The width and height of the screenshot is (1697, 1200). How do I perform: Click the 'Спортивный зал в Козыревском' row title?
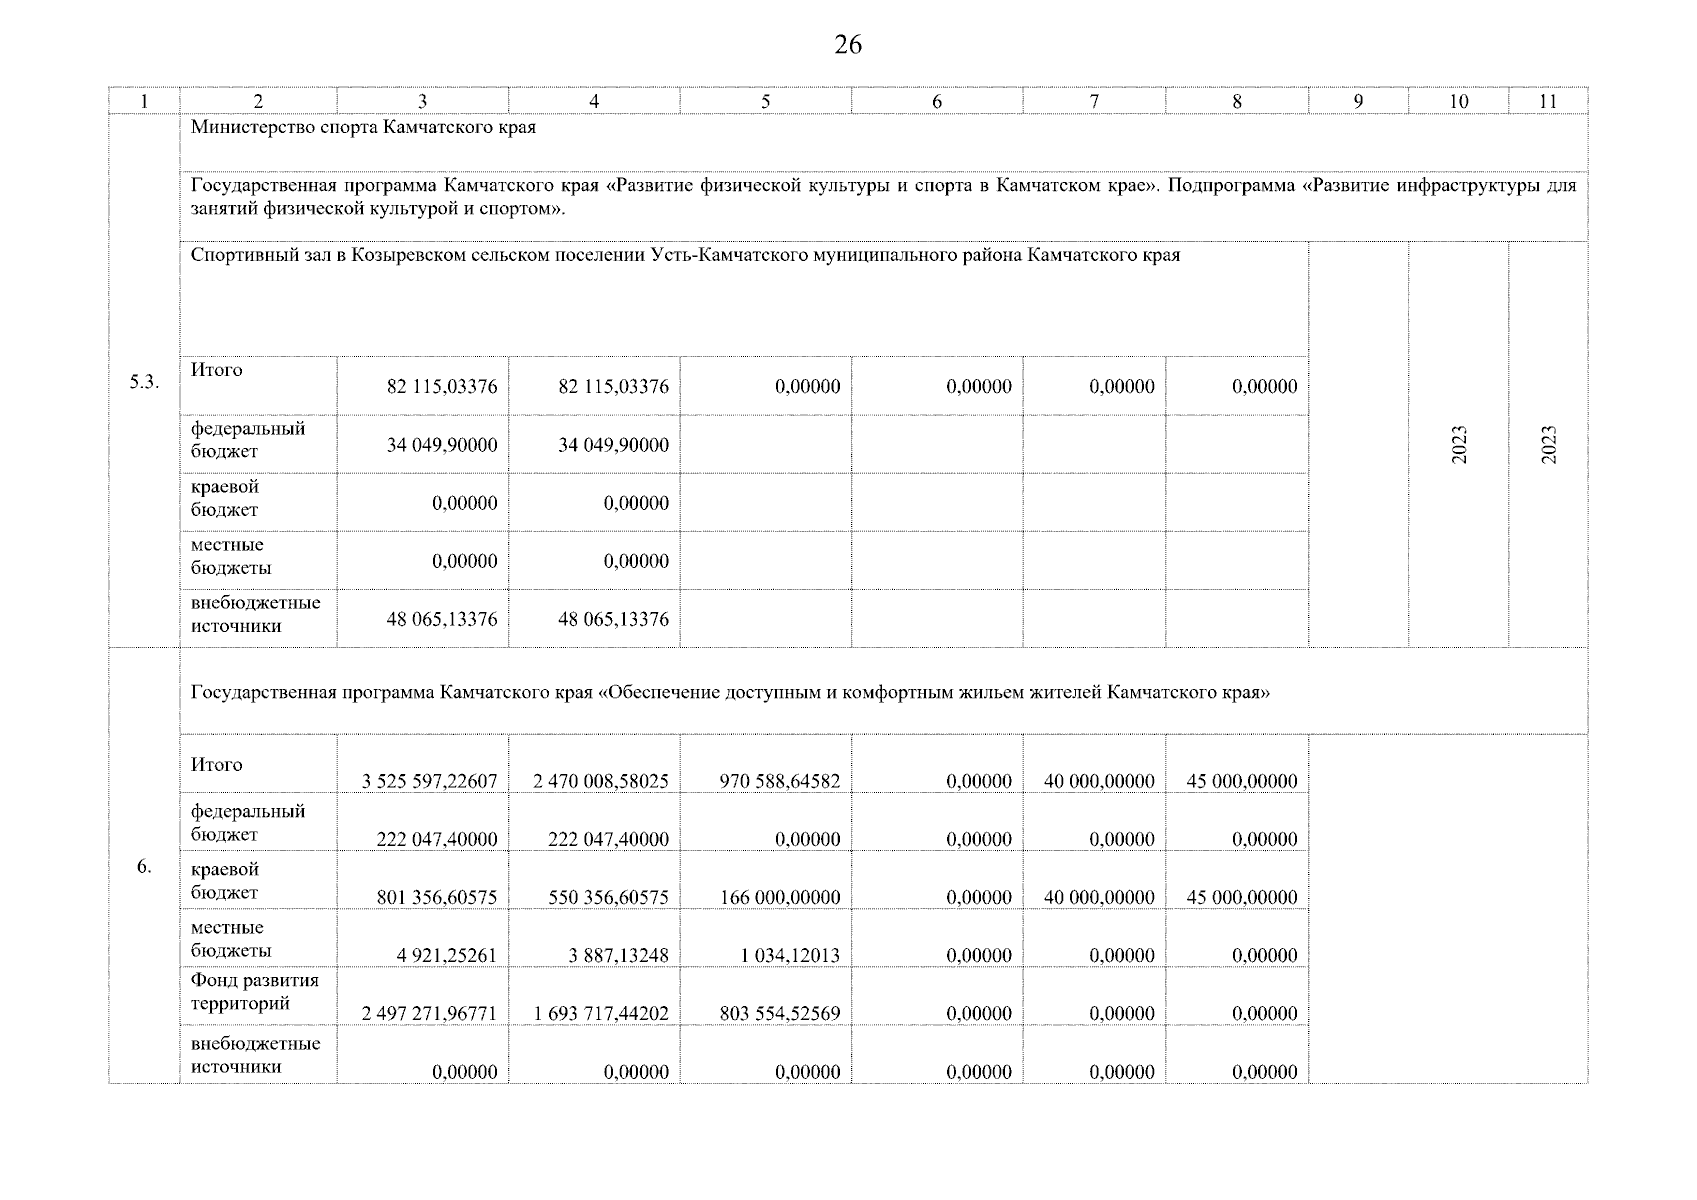tap(685, 255)
